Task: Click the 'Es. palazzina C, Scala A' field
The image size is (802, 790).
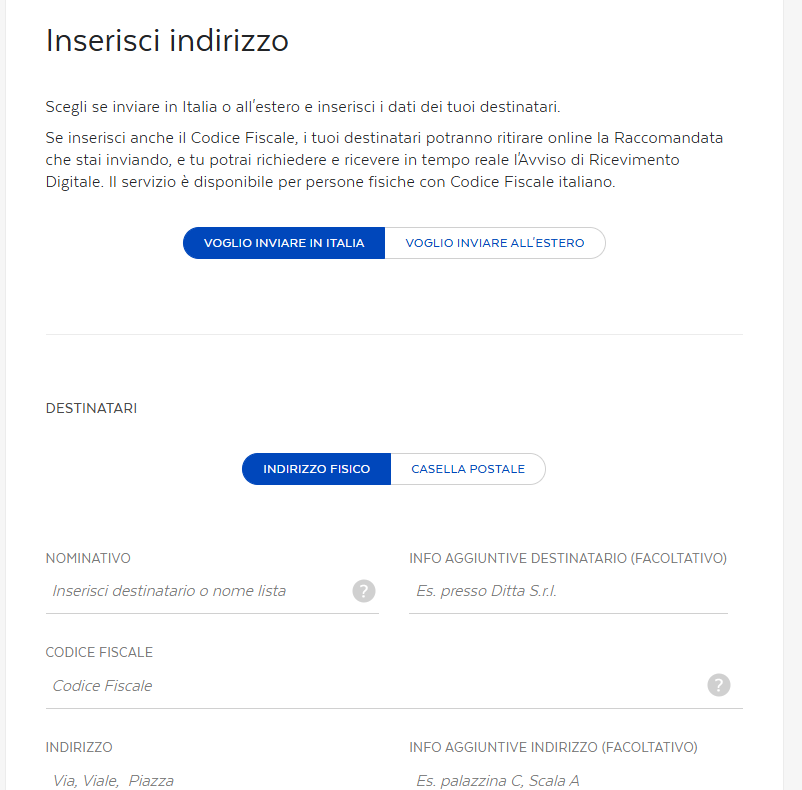Action: click(x=567, y=780)
